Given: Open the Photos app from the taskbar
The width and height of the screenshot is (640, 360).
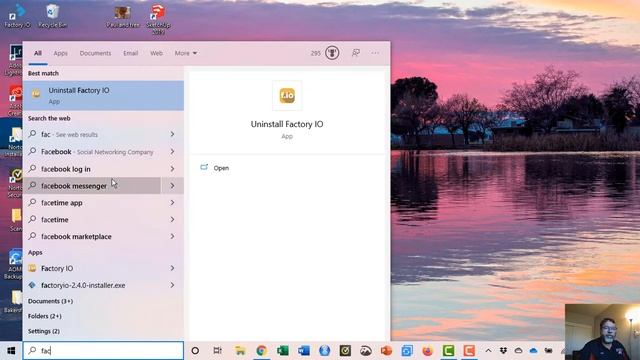Looking at the screenshot, I should click(366, 351).
